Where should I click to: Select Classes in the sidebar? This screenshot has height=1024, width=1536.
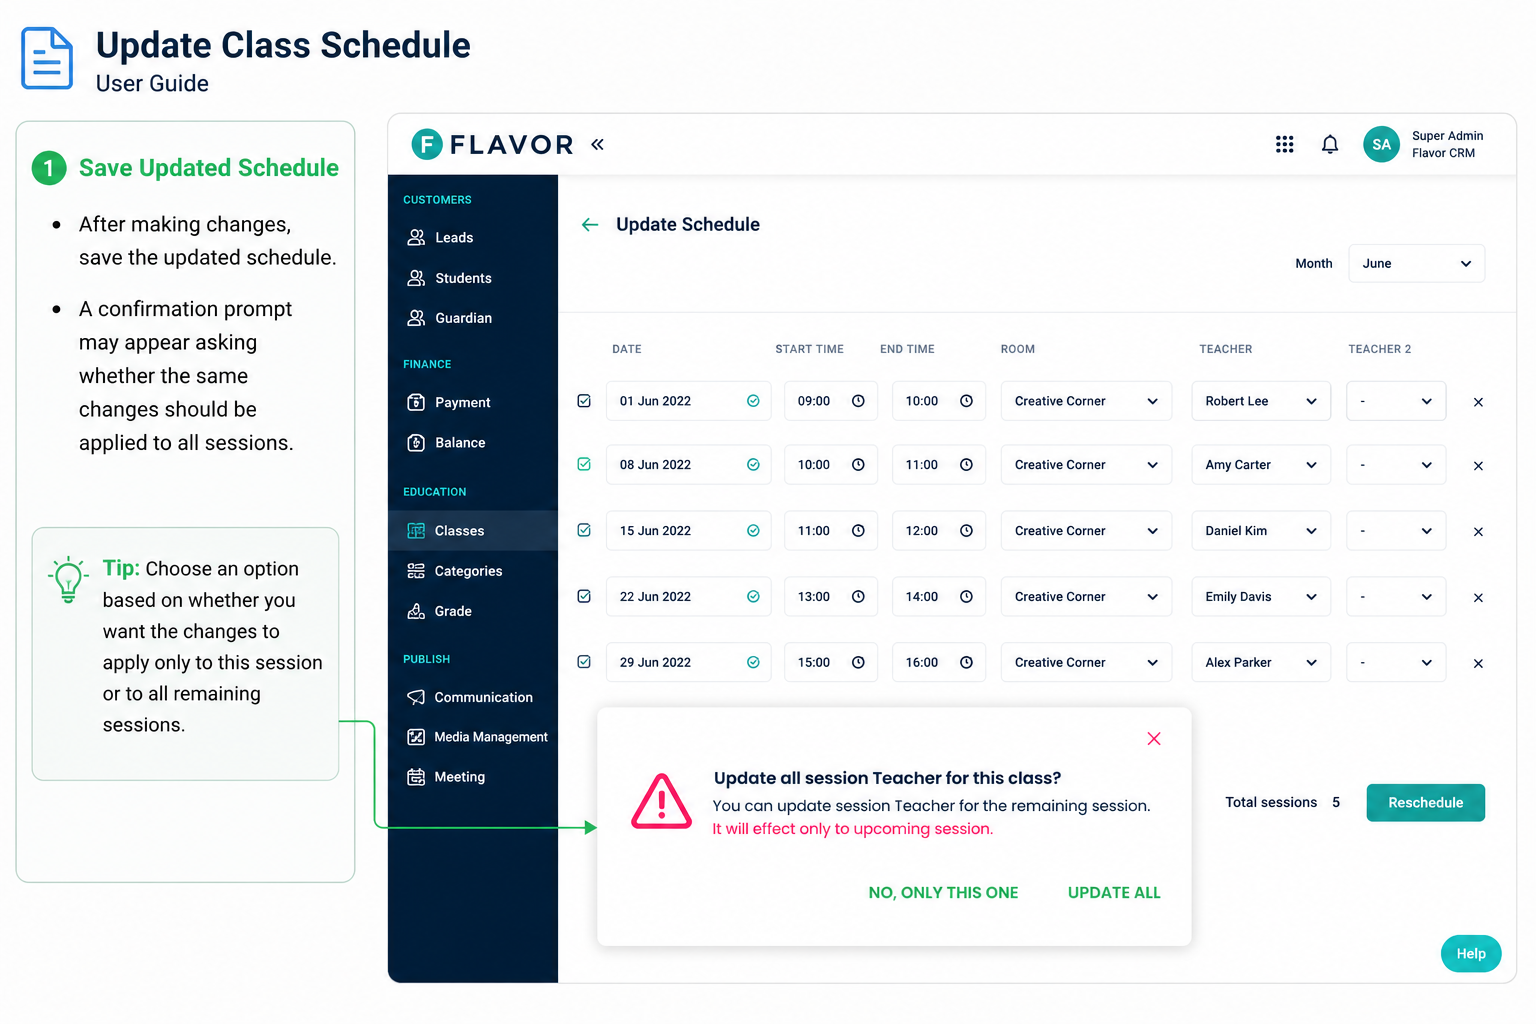(x=472, y=531)
